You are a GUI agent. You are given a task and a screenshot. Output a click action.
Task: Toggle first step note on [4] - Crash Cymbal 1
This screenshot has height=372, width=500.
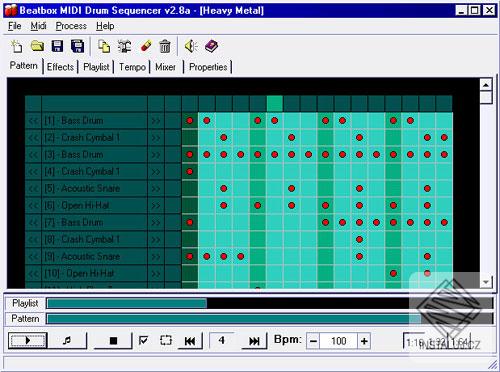(x=190, y=172)
